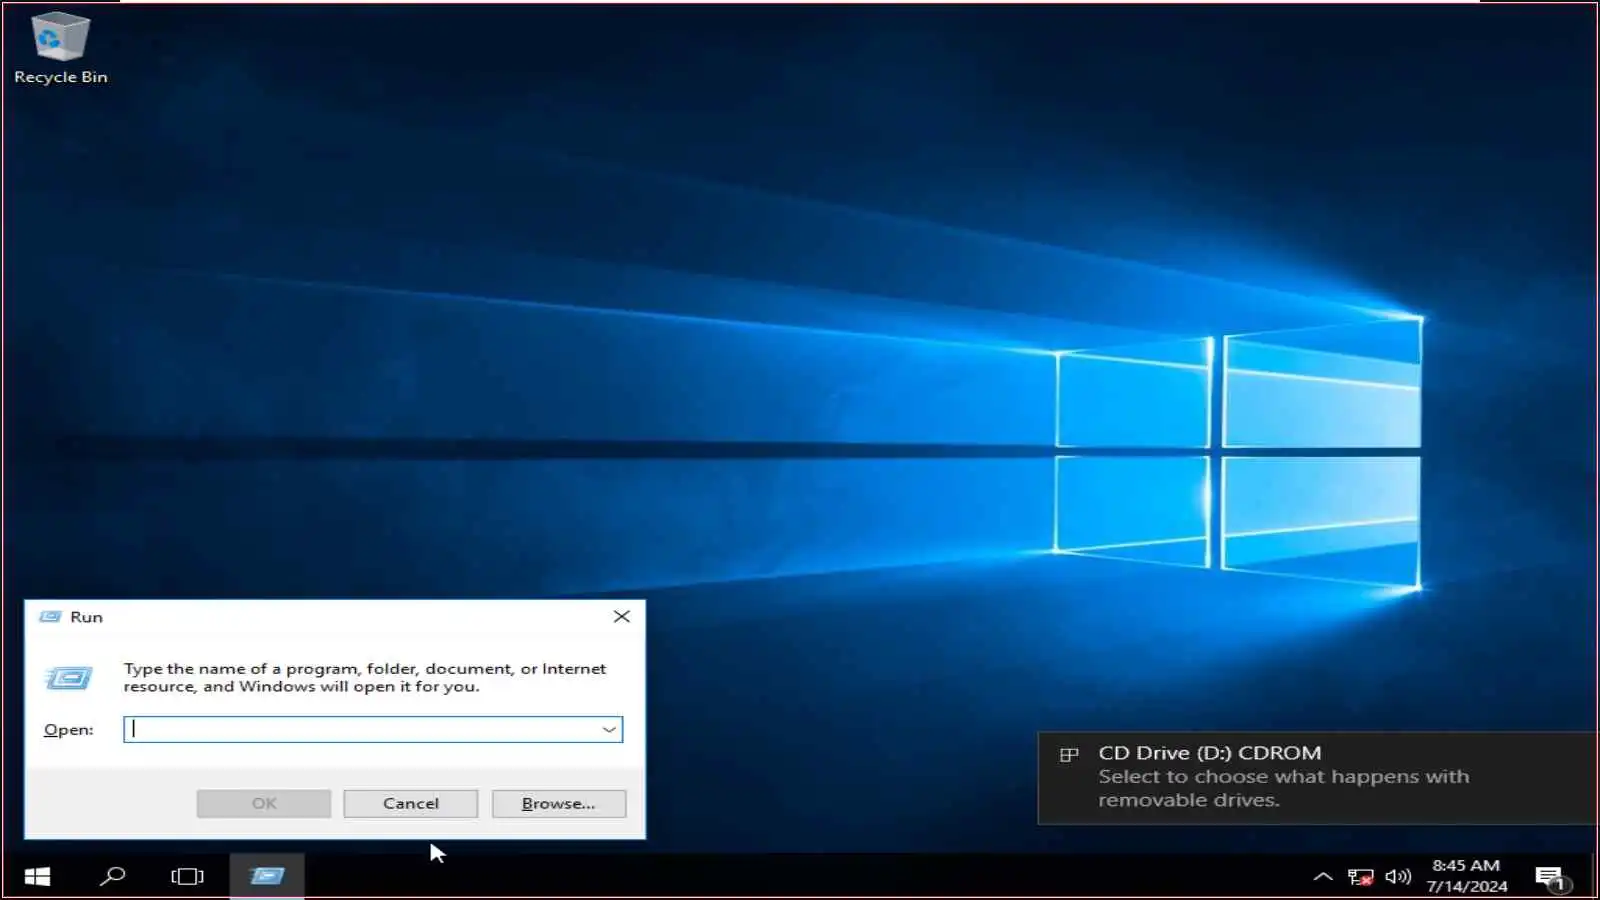The width and height of the screenshot is (1600, 900).
Task: Open the network status tray icon
Action: click(1360, 877)
